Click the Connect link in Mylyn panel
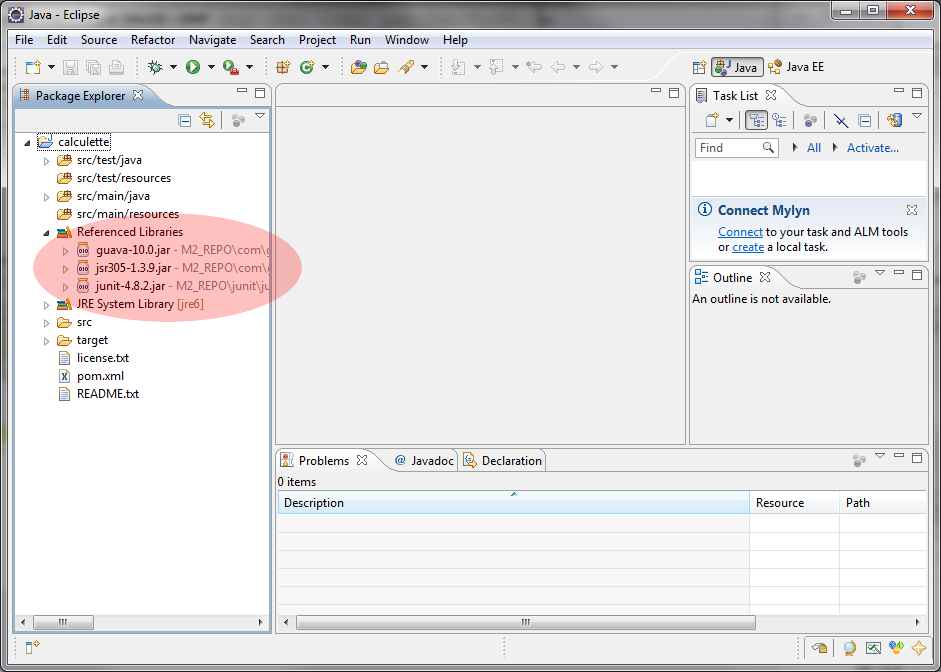Screen dimensions: 941x672 point(740,231)
